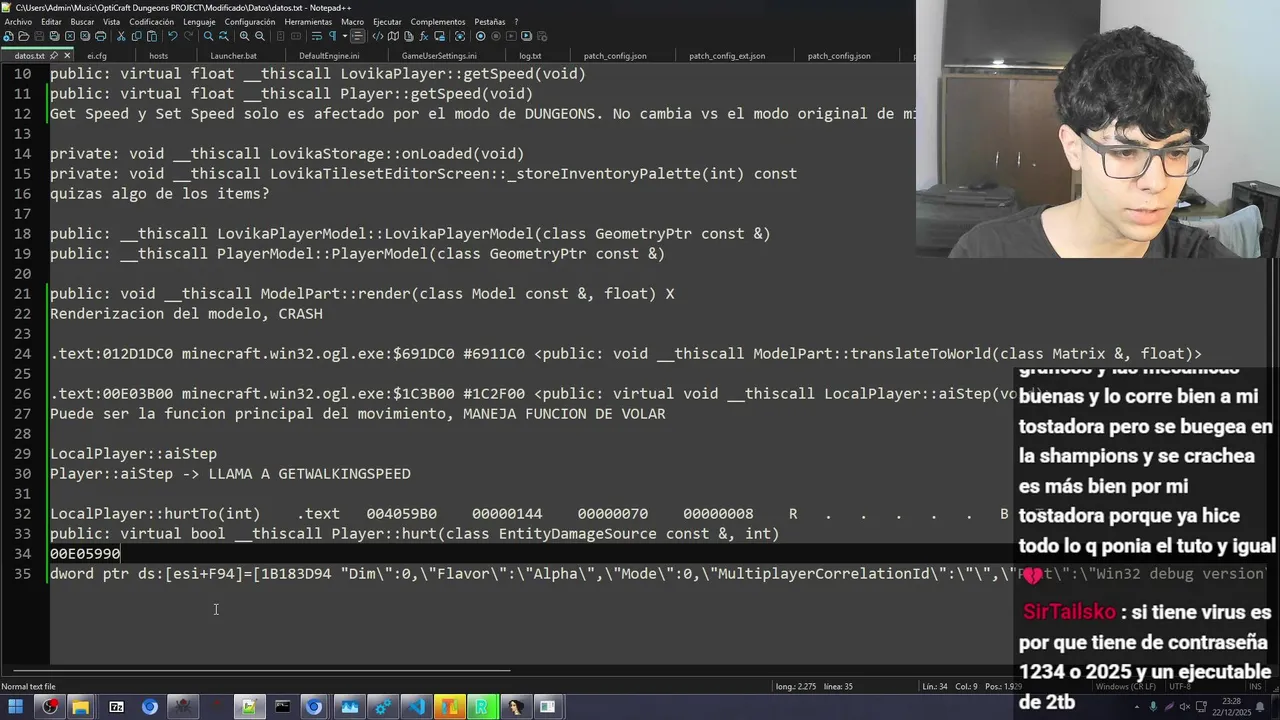
Task: Click the address text 00E05990
Action: coord(85,553)
